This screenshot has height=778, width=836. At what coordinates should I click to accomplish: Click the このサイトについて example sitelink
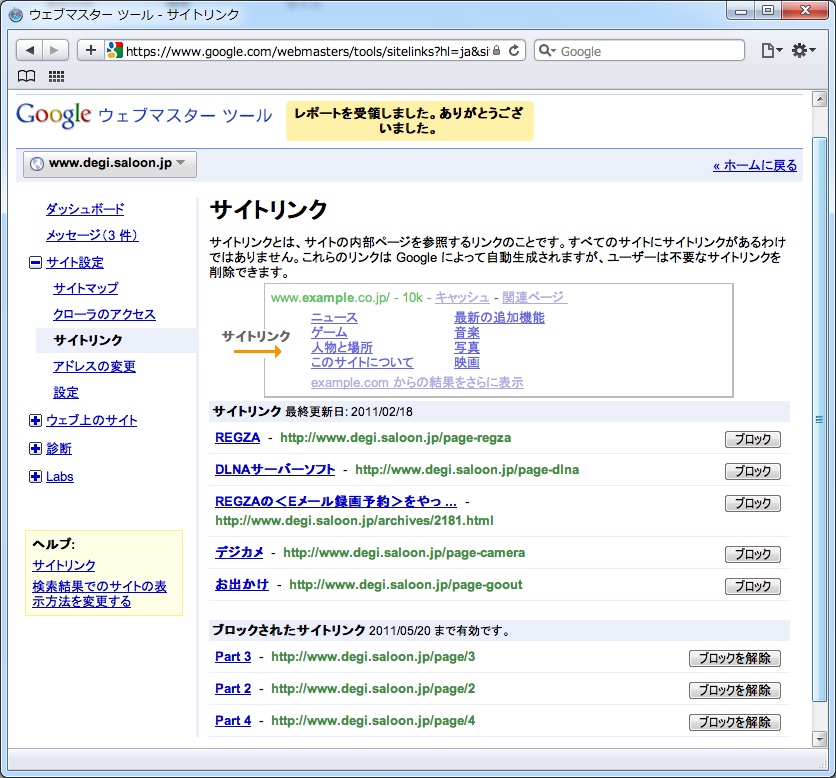pos(362,363)
